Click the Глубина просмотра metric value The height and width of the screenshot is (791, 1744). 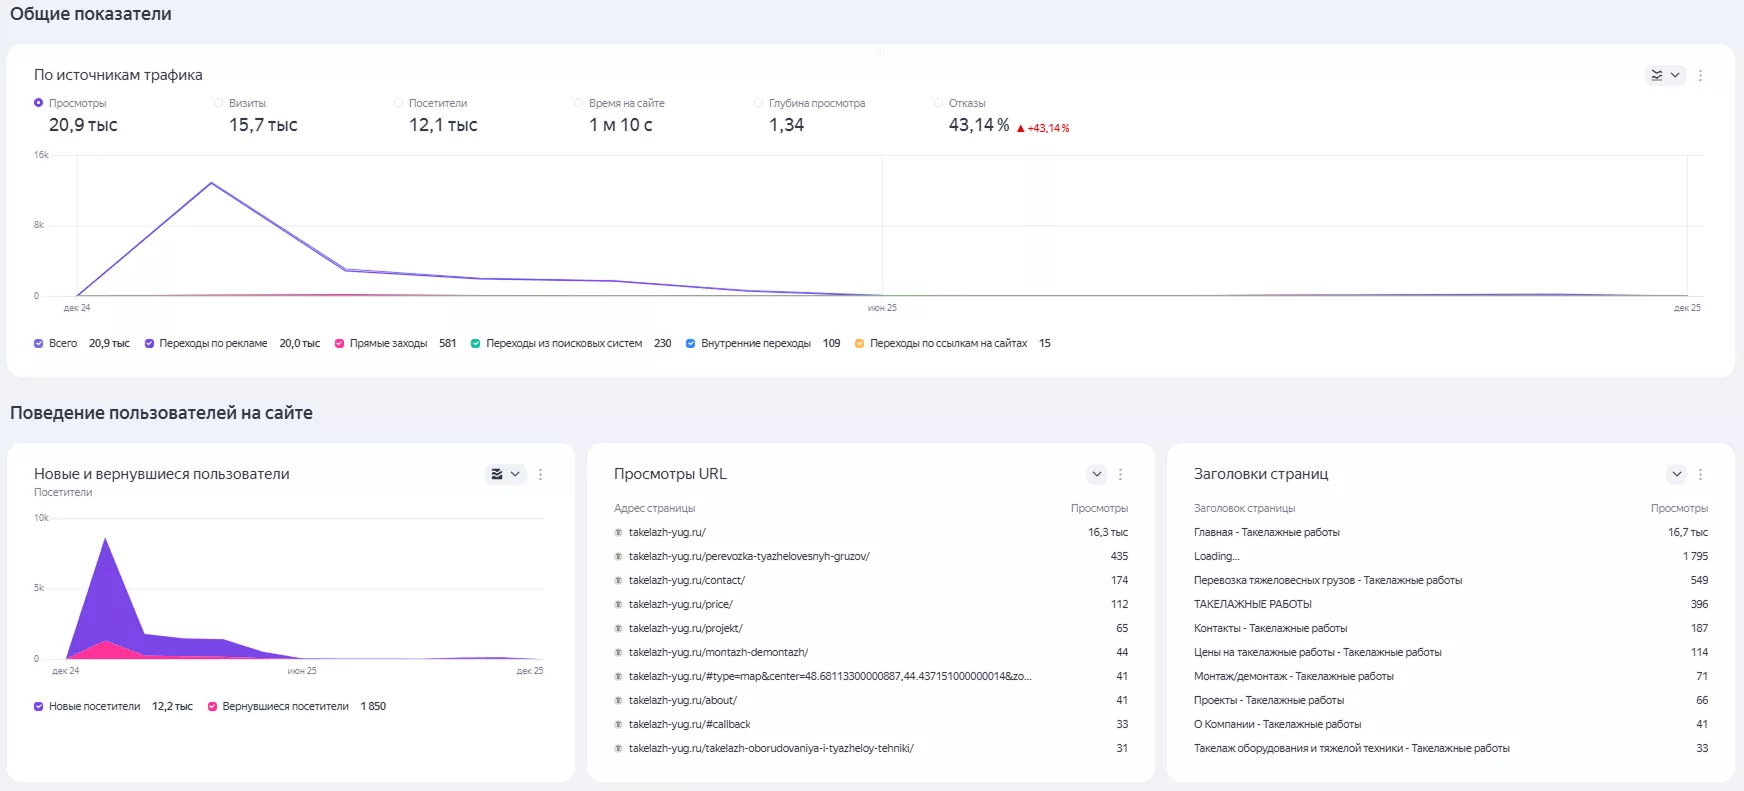786,125
